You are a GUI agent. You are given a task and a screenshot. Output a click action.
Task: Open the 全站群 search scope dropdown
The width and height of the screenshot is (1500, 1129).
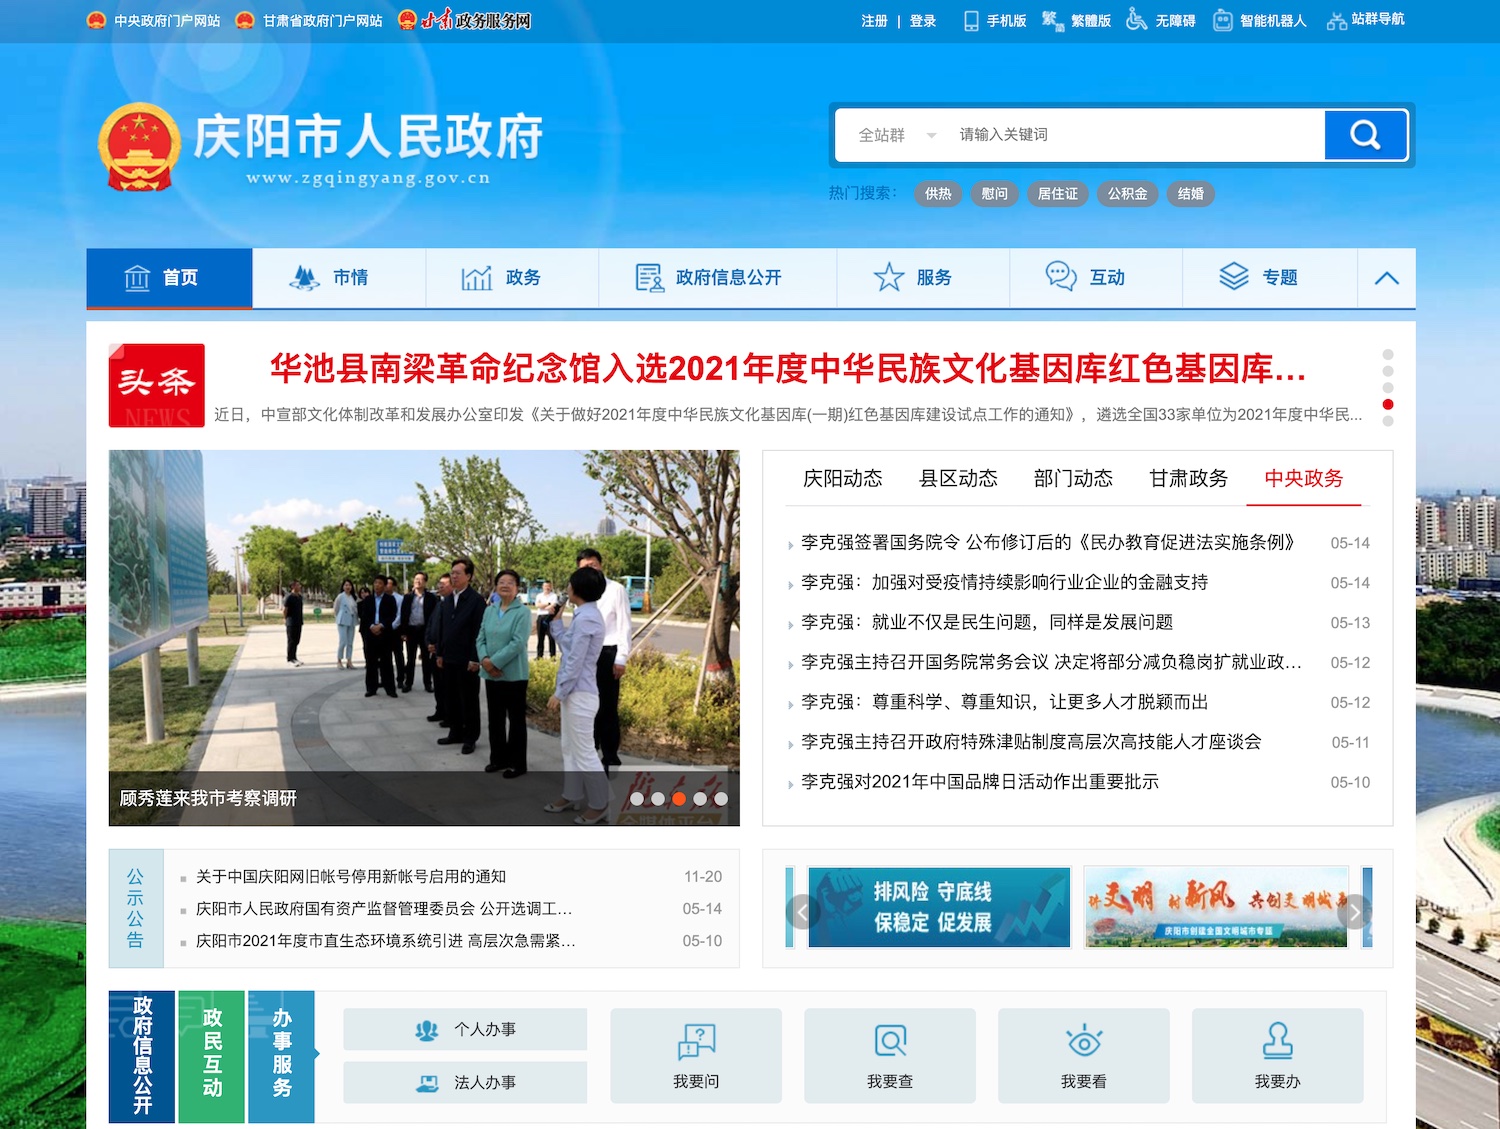pyautogui.click(x=893, y=134)
